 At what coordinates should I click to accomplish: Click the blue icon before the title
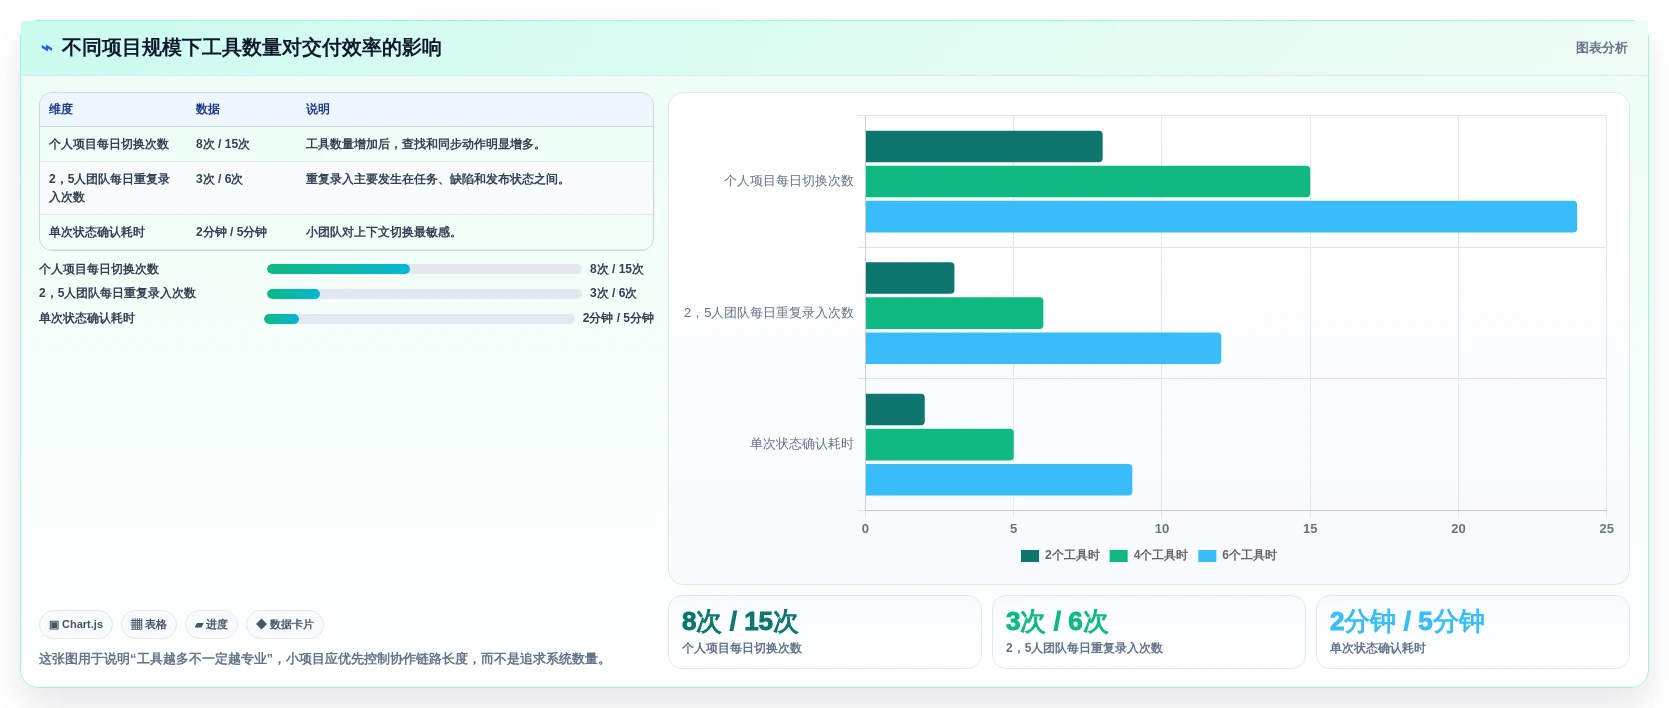(47, 48)
